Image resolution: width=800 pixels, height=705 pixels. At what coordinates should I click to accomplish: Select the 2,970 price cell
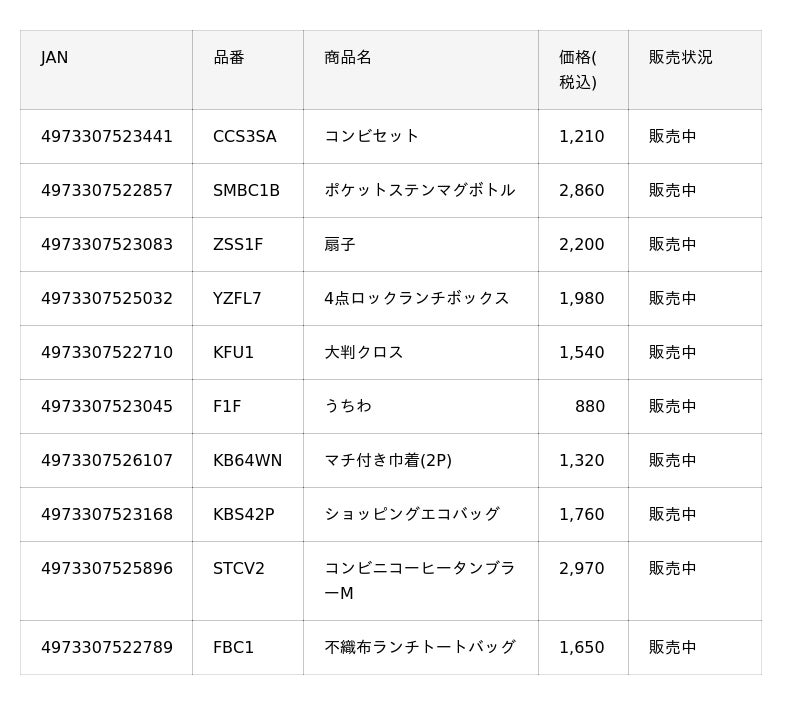(x=583, y=581)
